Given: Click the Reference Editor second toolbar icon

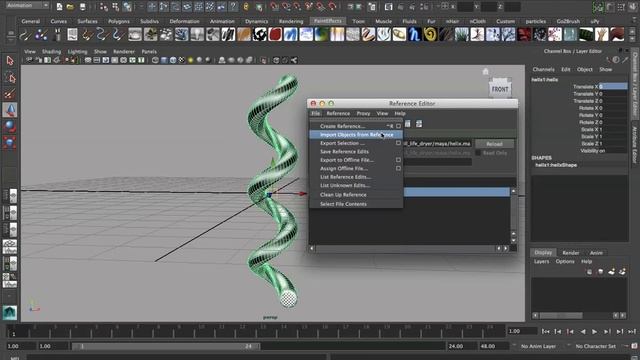Looking at the screenshot, I should click(x=419, y=124).
